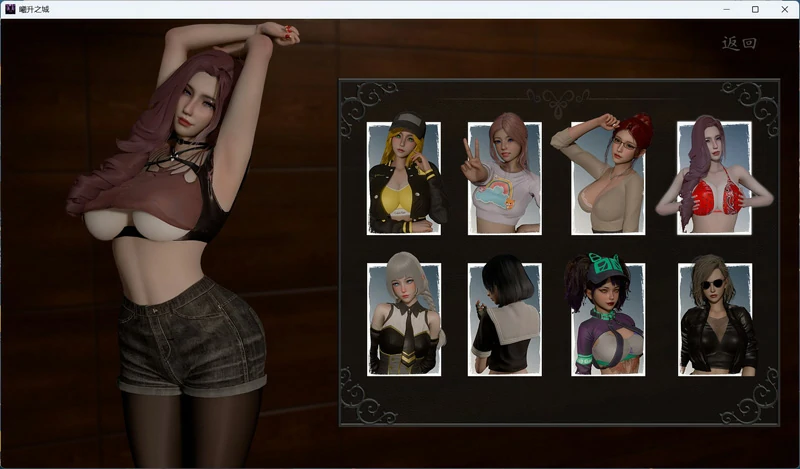This screenshot has width=800, height=469.
Task: Choose the silver-haired character with necktie
Action: (x=403, y=319)
